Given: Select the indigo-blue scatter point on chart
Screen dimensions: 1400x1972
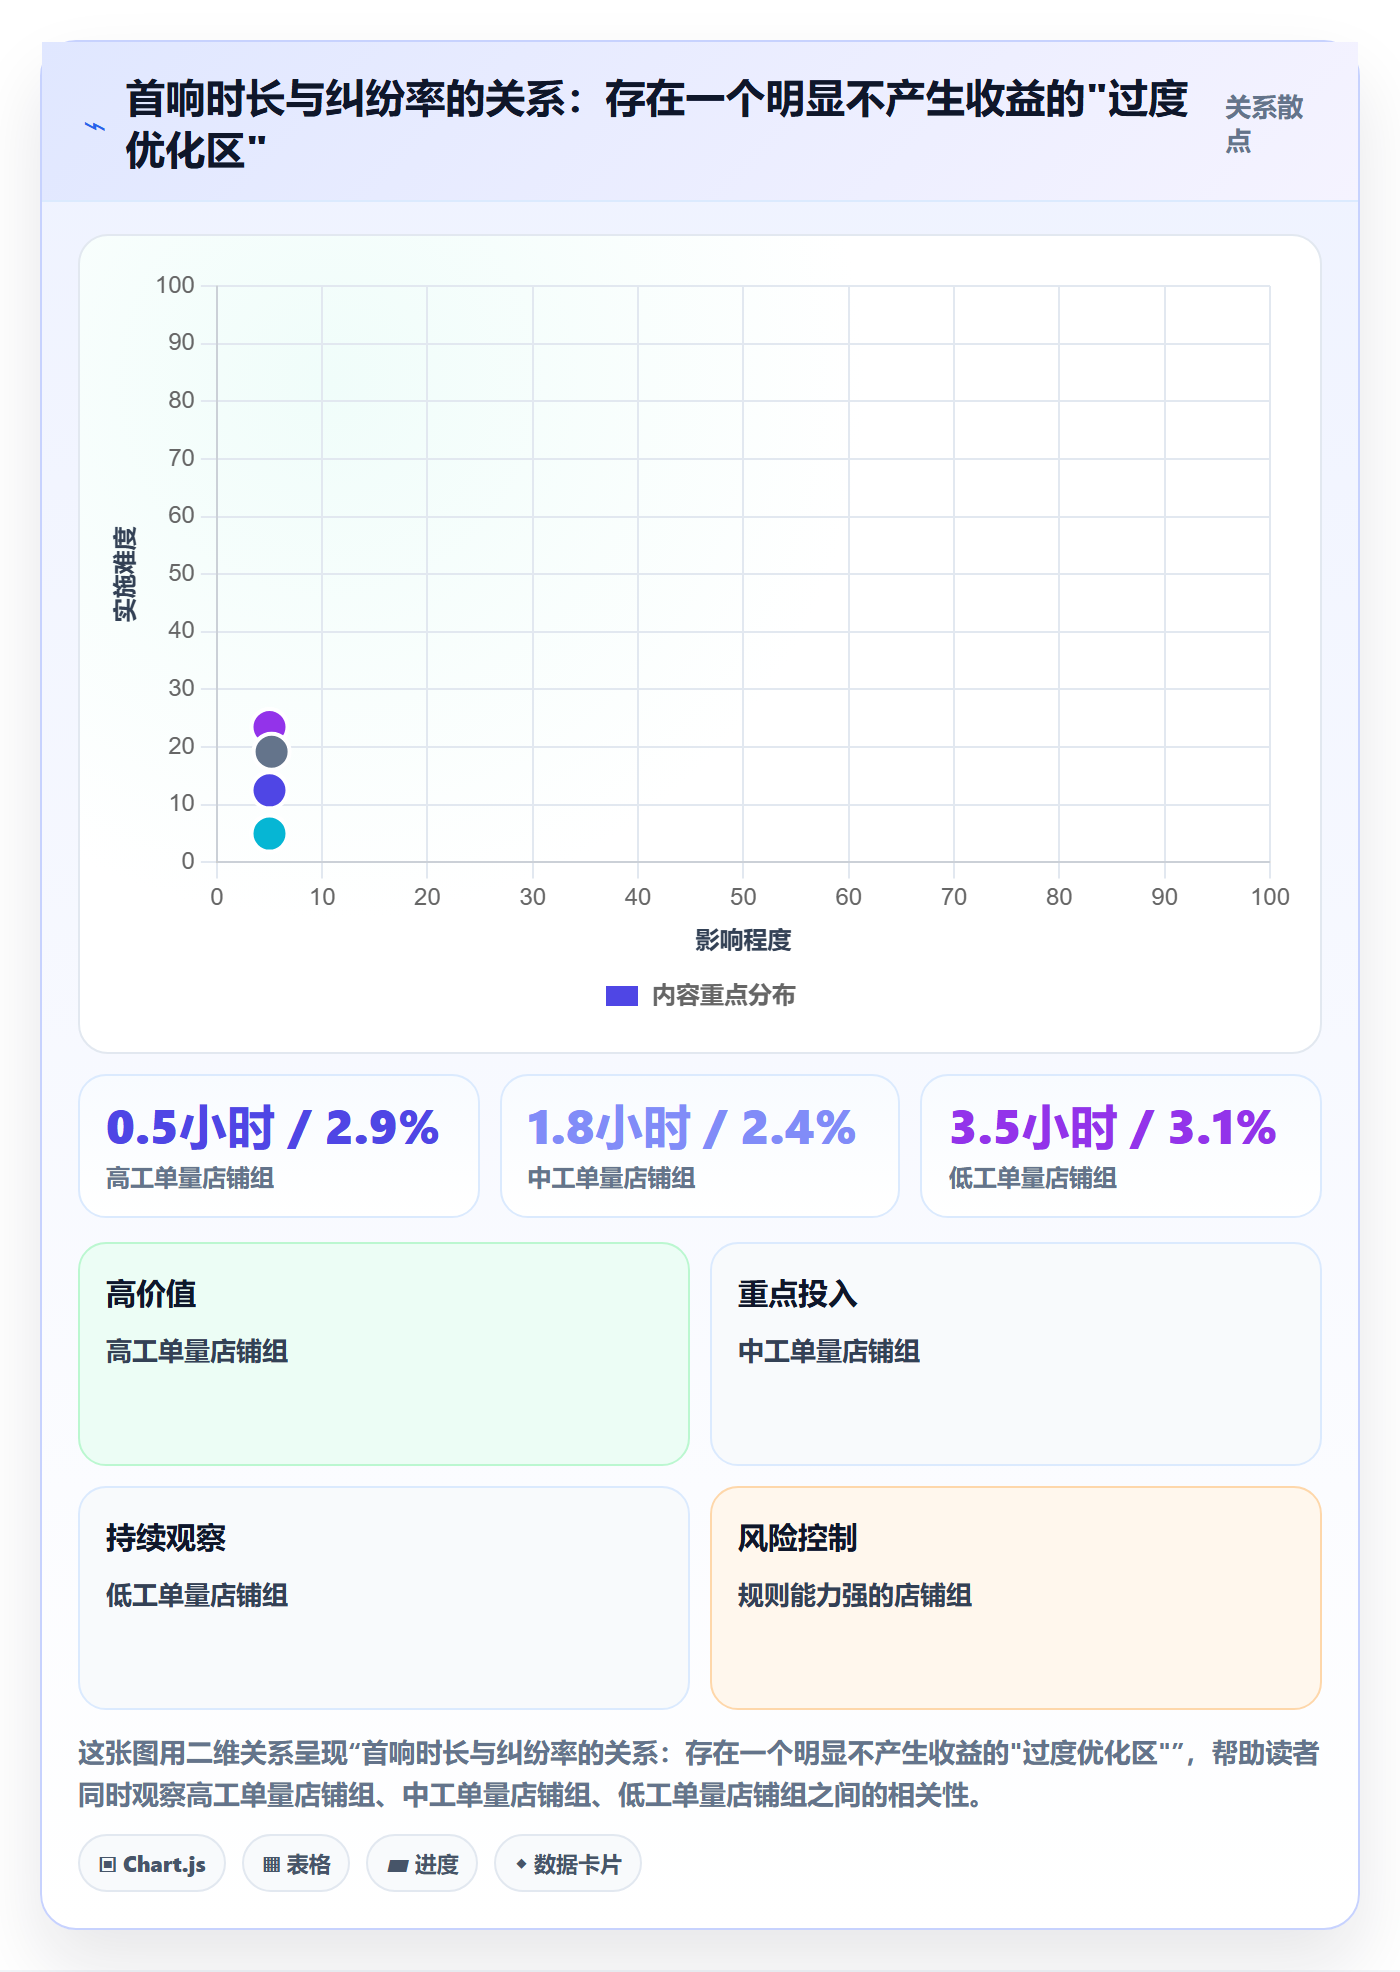Looking at the screenshot, I should pyautogui.click(x=269, y=791).
